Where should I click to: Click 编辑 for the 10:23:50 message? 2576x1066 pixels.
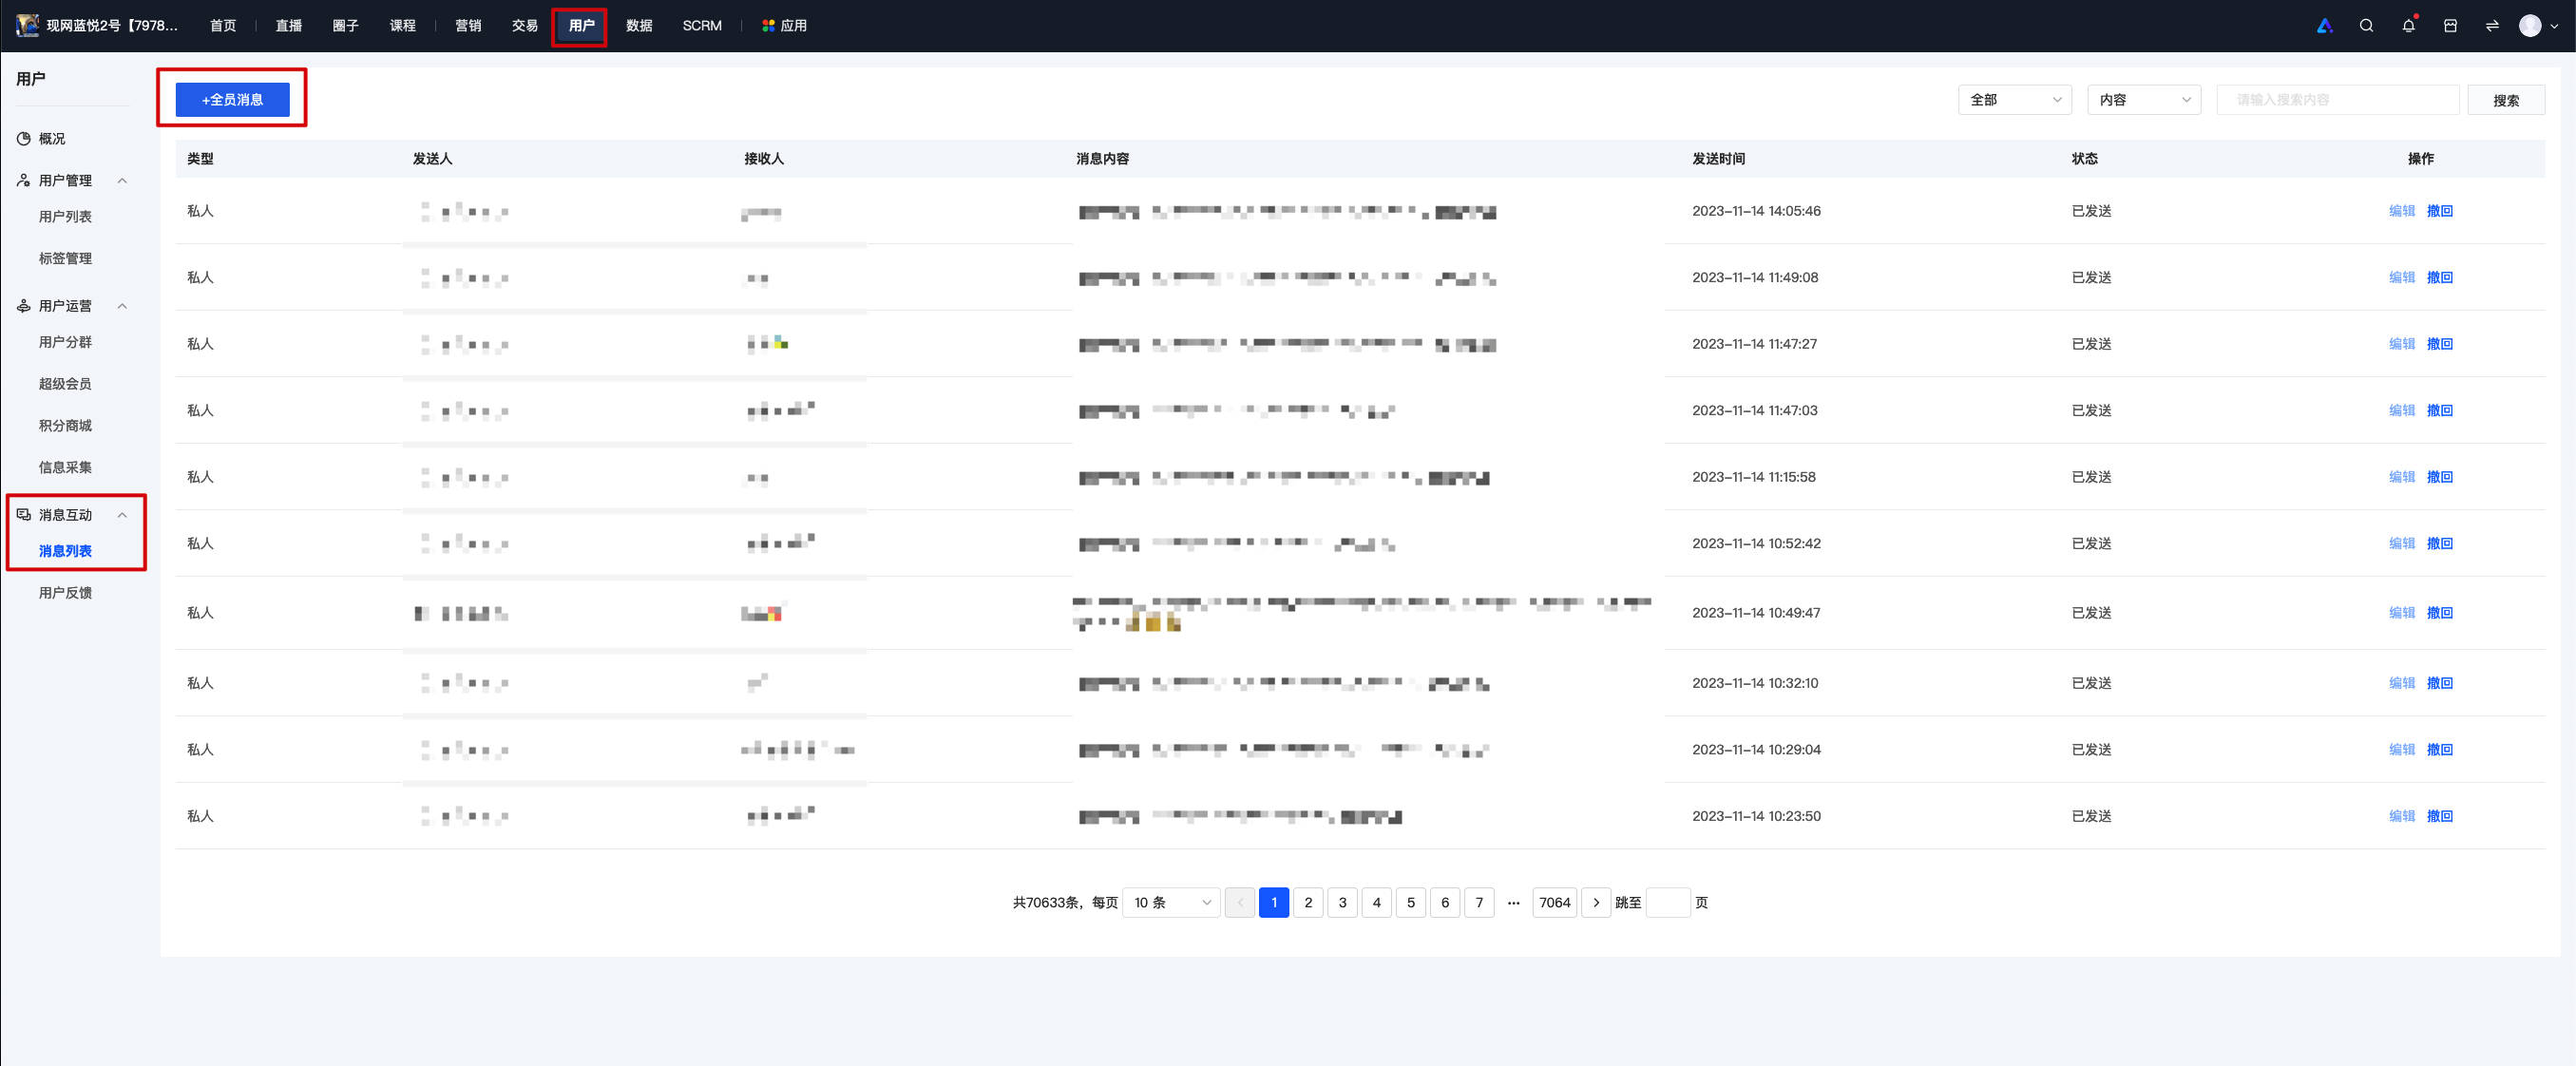click(2402, 817)
